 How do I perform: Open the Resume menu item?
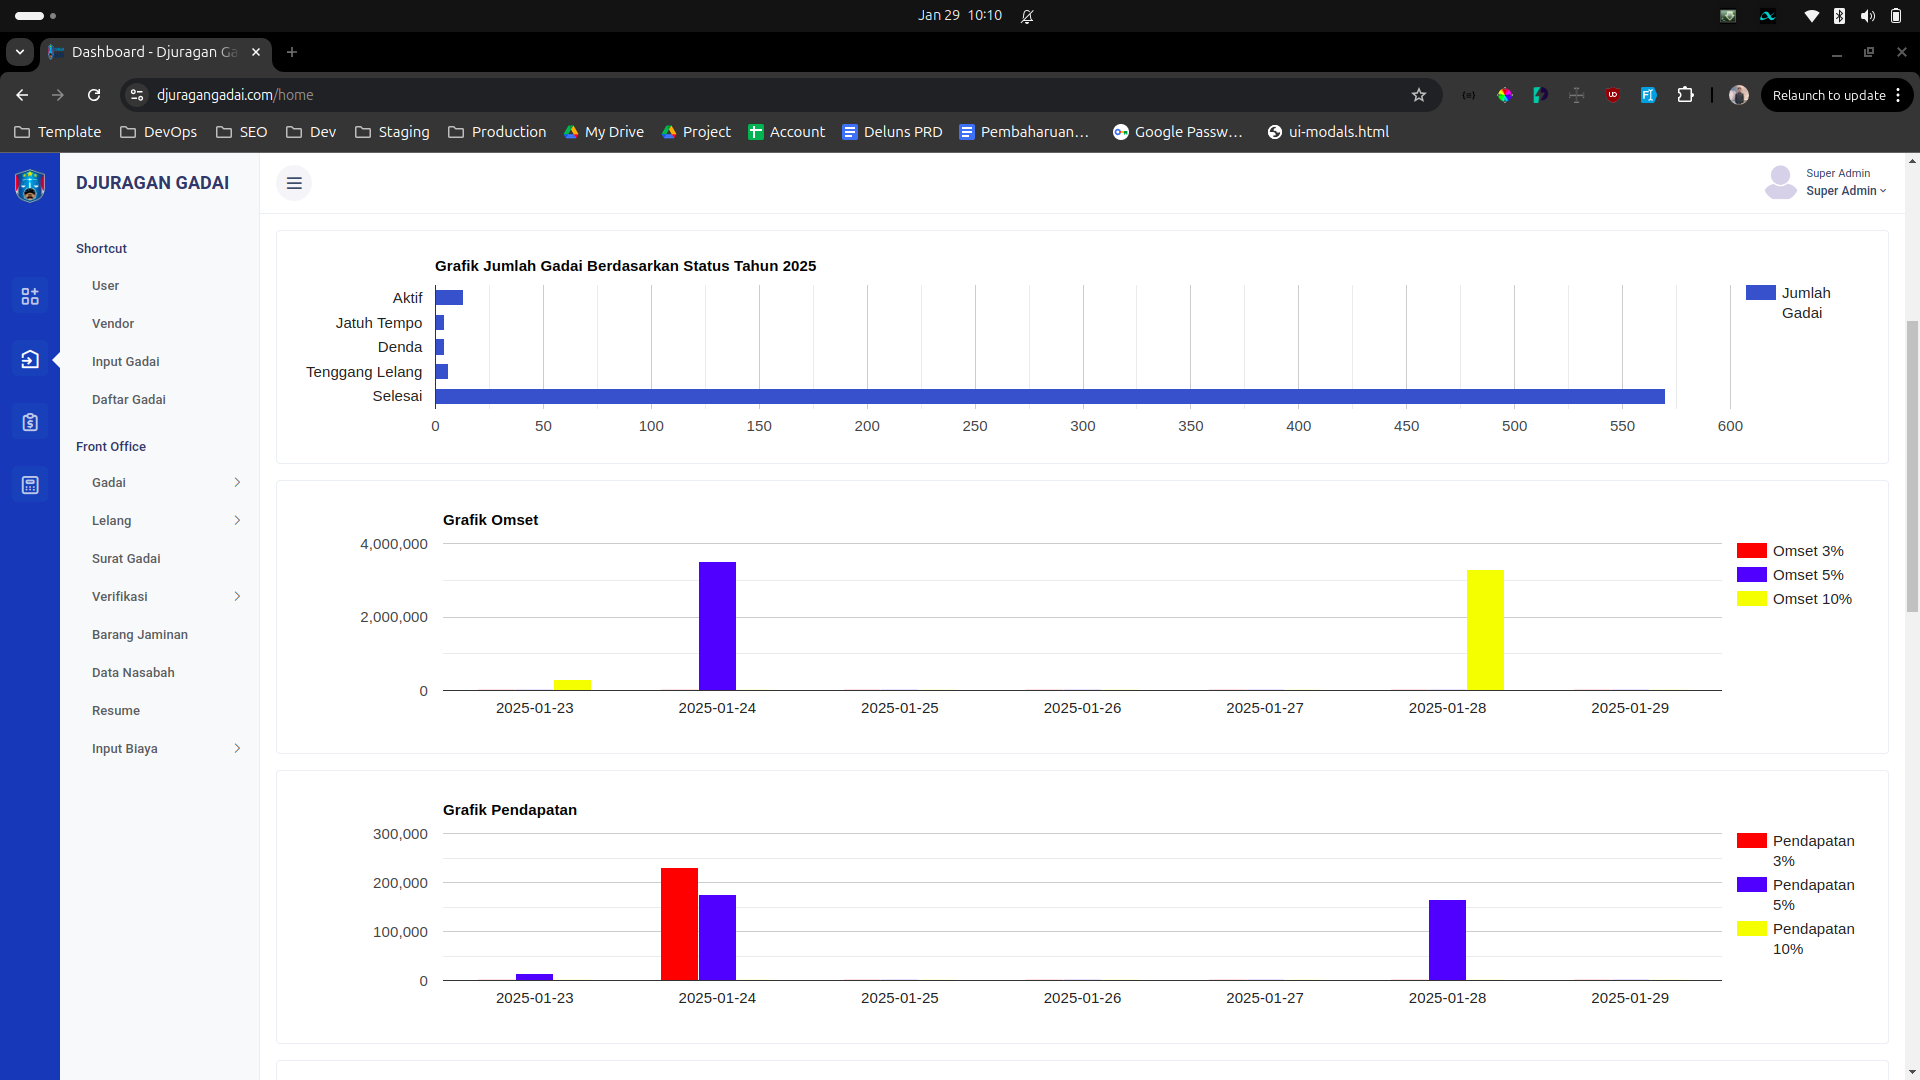[x=116, y=711]
